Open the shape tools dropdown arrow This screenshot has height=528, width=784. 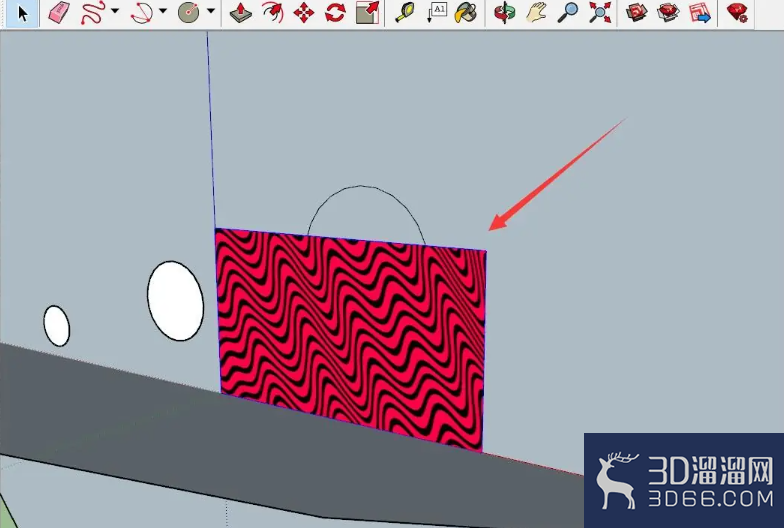211,10
